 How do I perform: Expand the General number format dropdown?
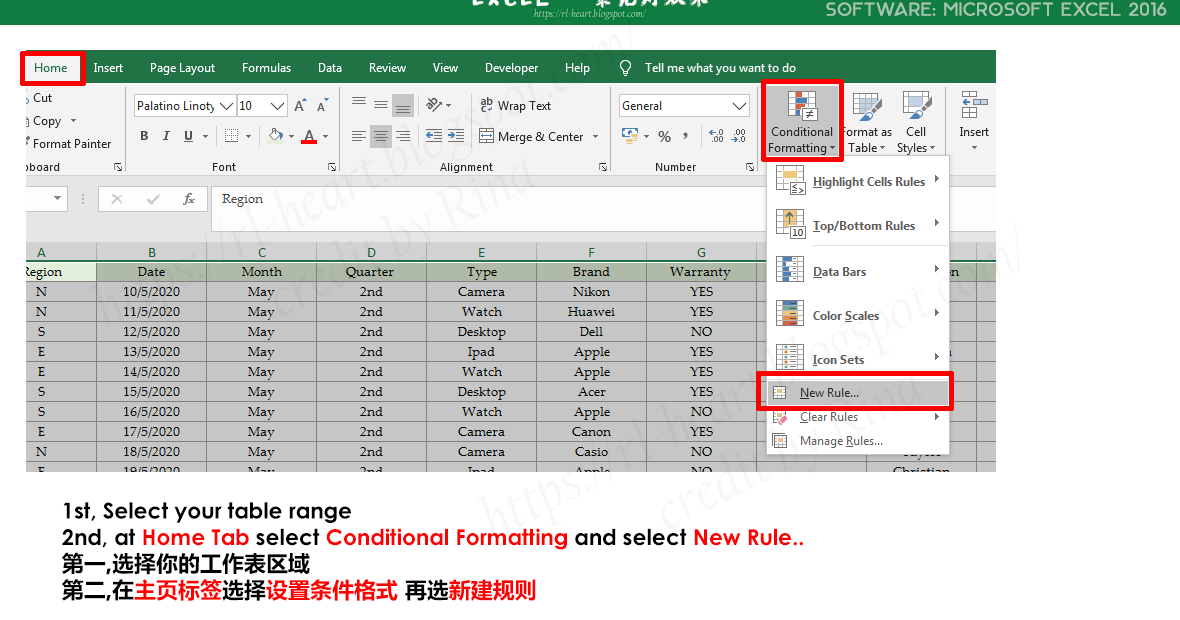pos(740,106)
